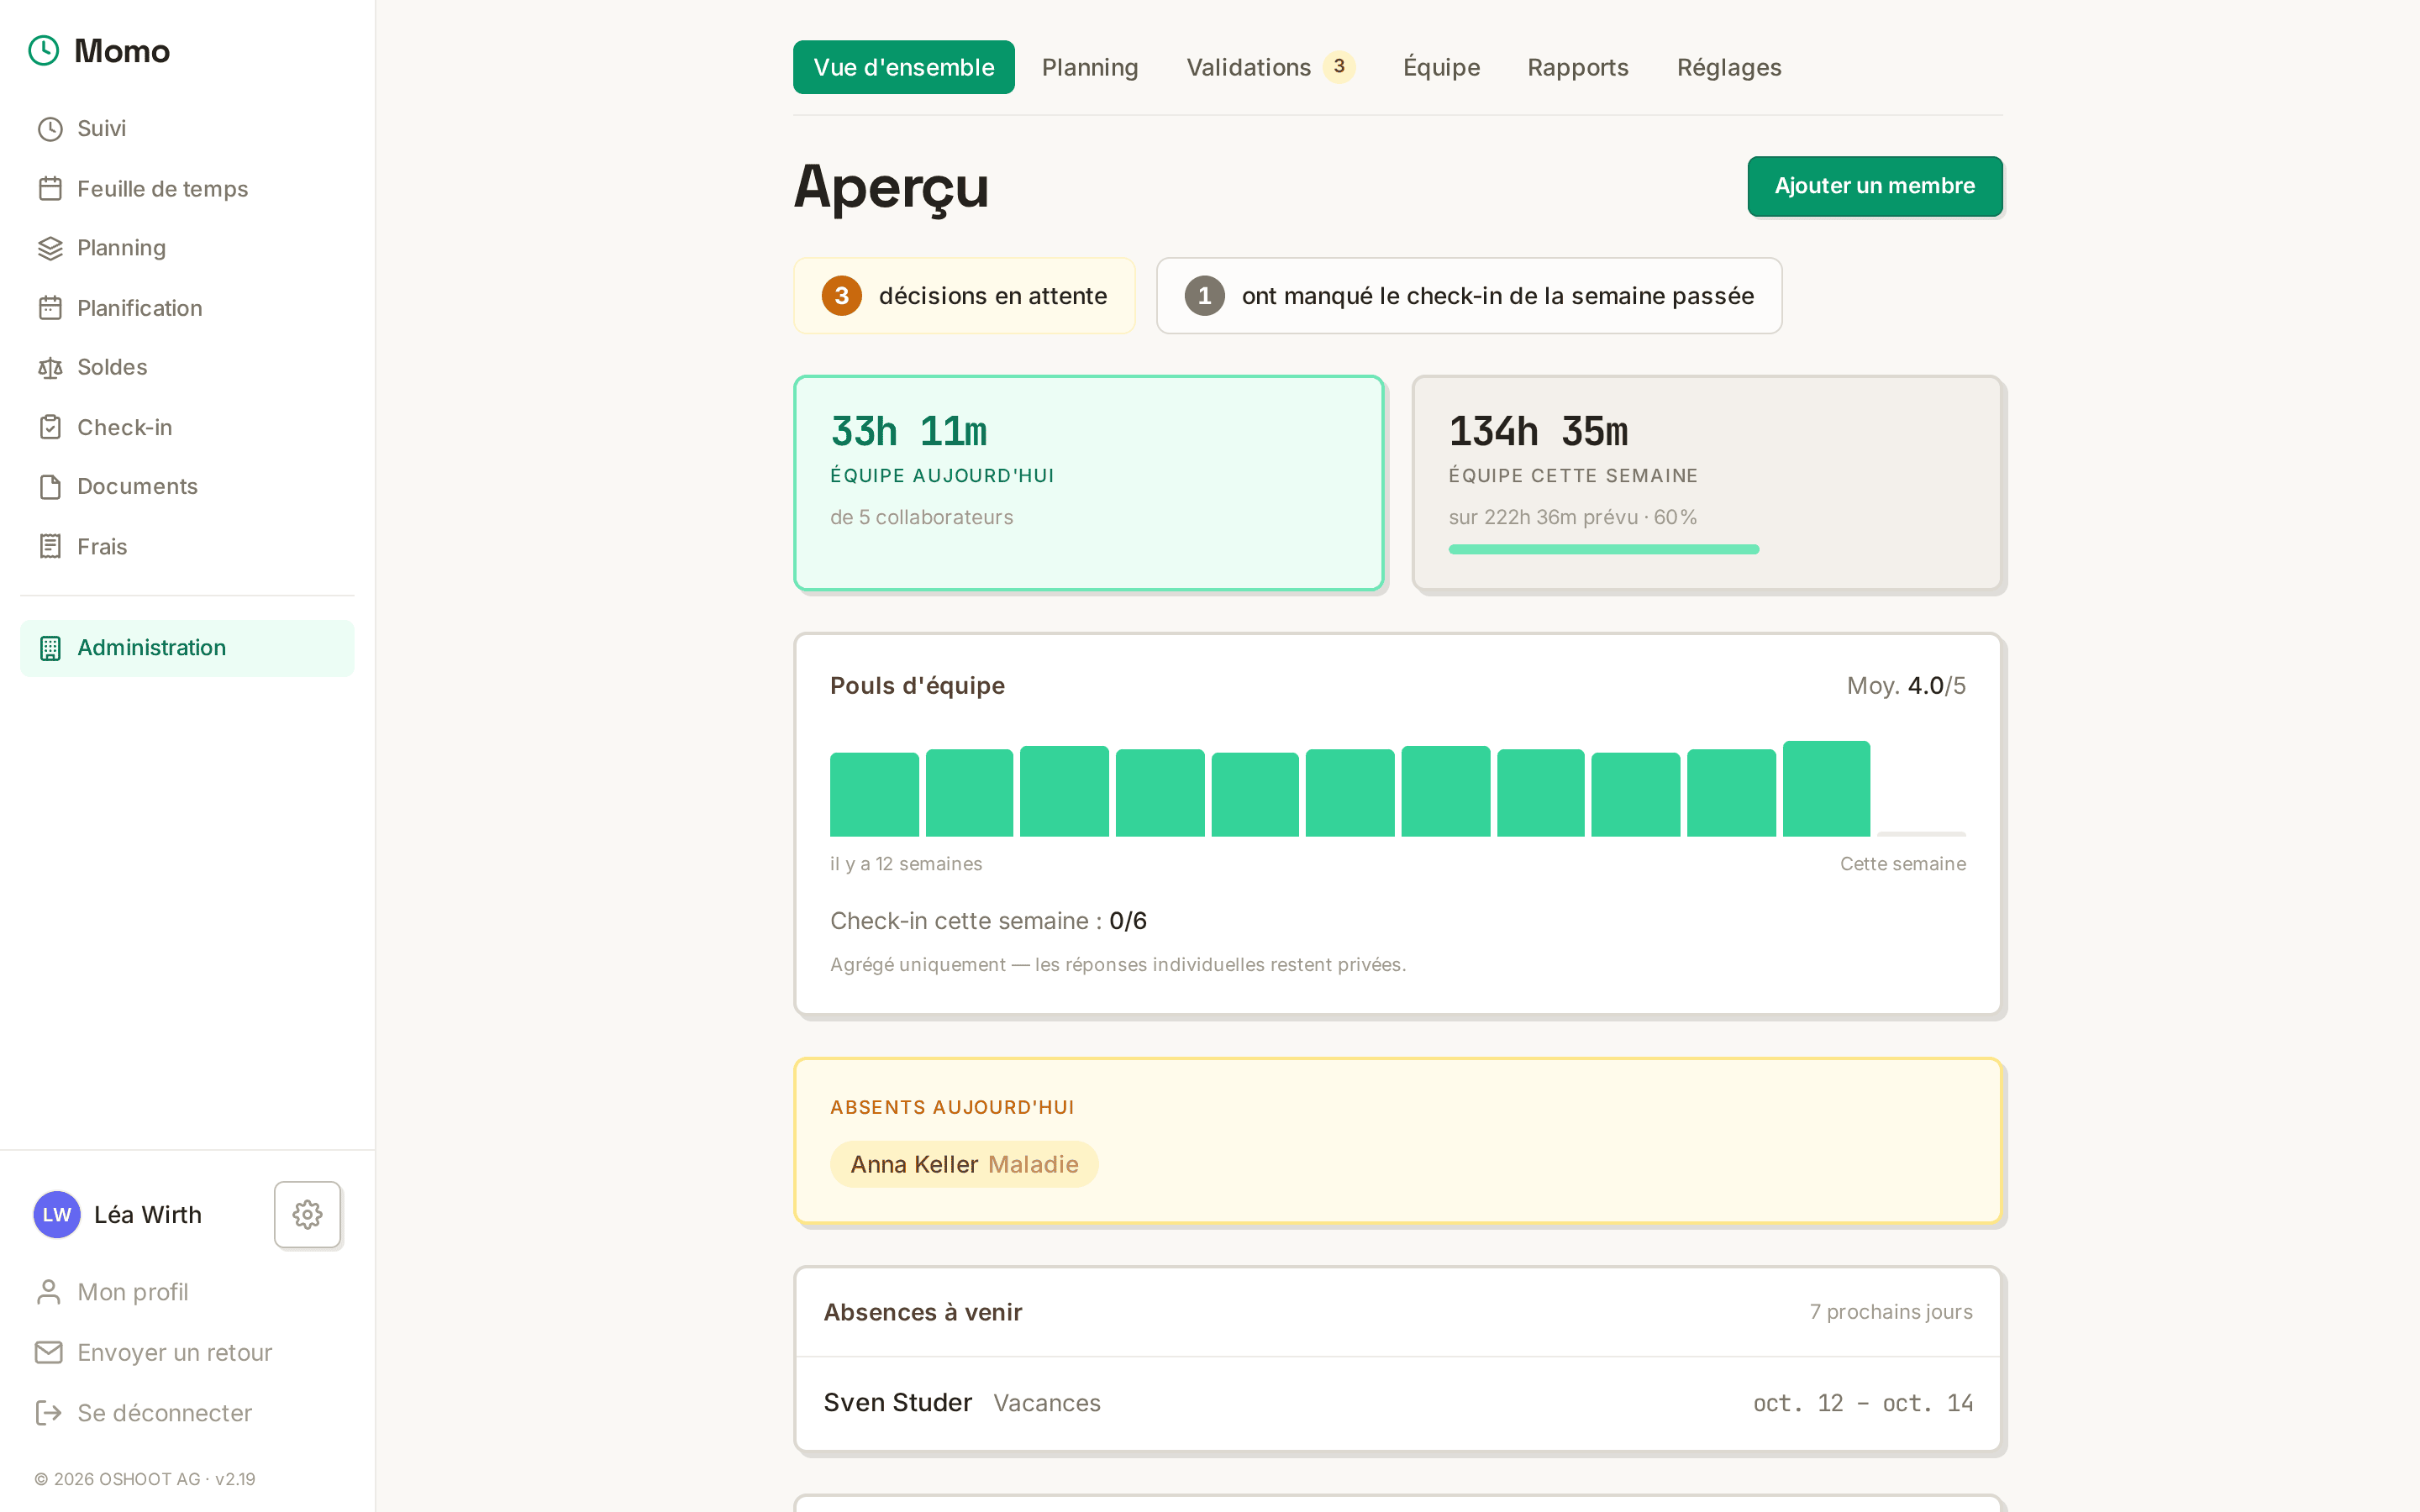Open Feuille de temps in the sidebar

pos(187,189)
